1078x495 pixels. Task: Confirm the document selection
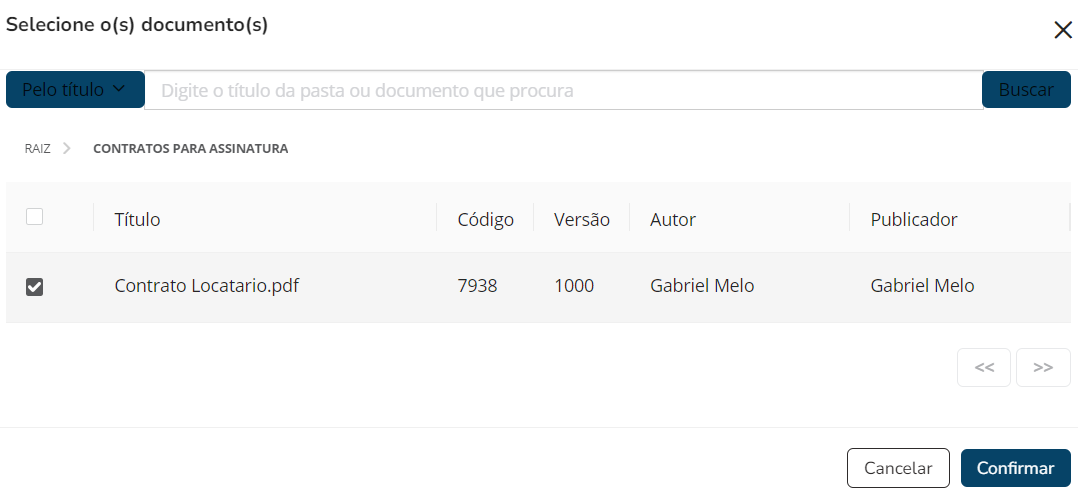click(x=1015, y=468)
